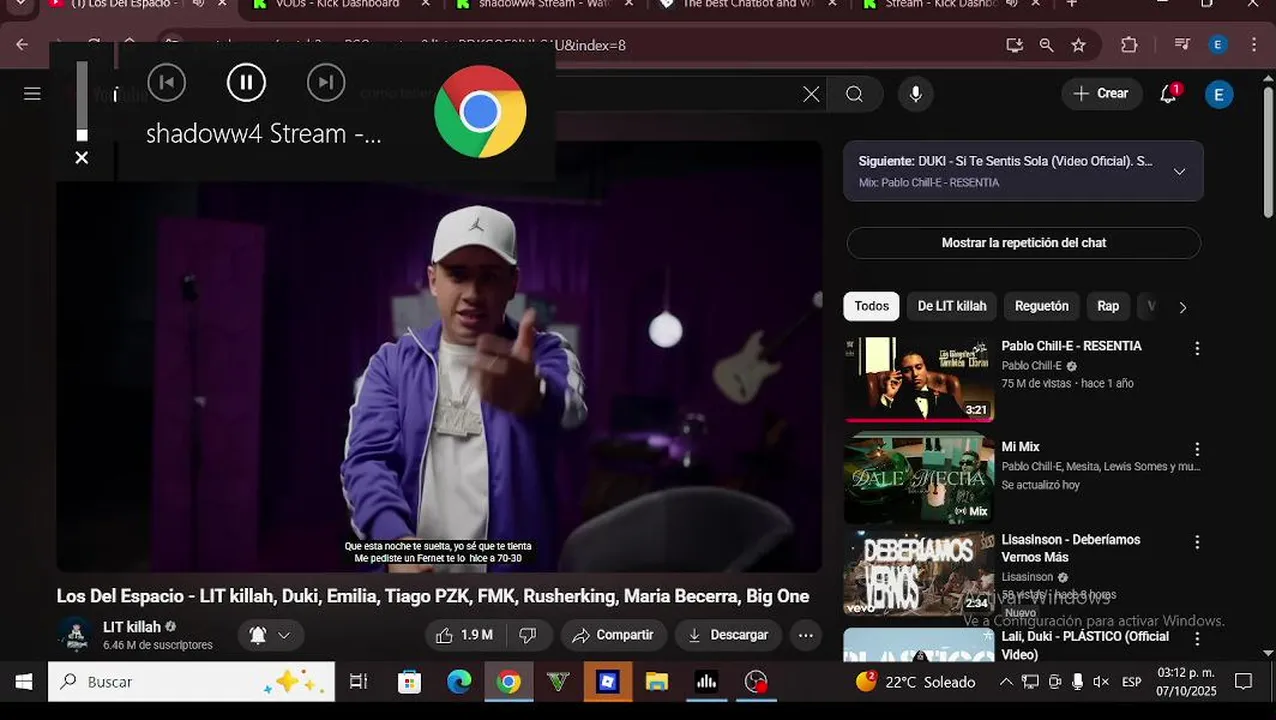Open Microsoft Store from taskbar
1276x720 pixels.
[409, 682]
